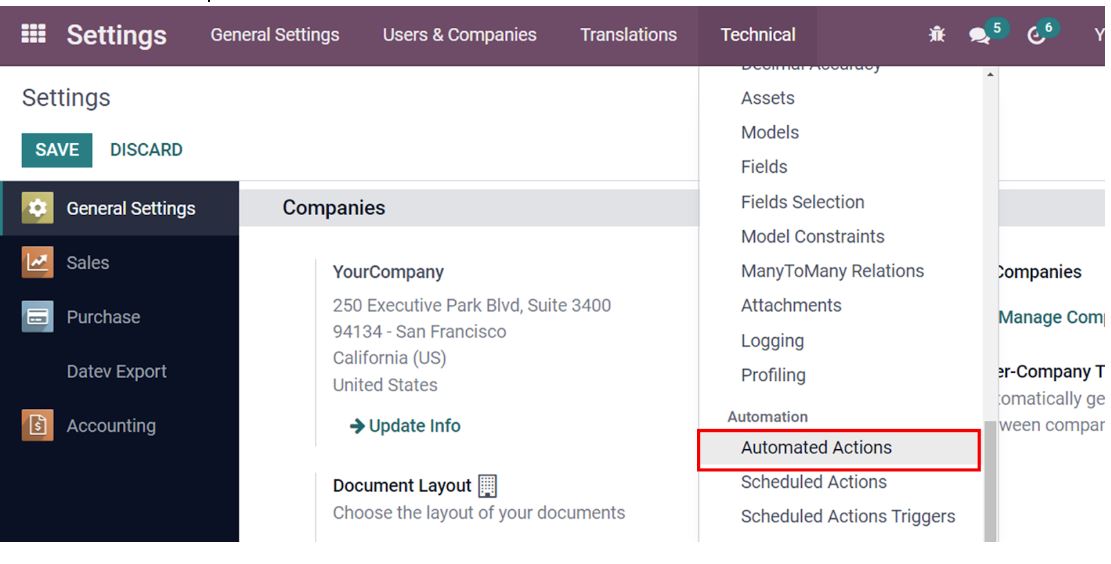
Task: Click the Accounting icon in sidebar
Action: click(x=38, y=426)
